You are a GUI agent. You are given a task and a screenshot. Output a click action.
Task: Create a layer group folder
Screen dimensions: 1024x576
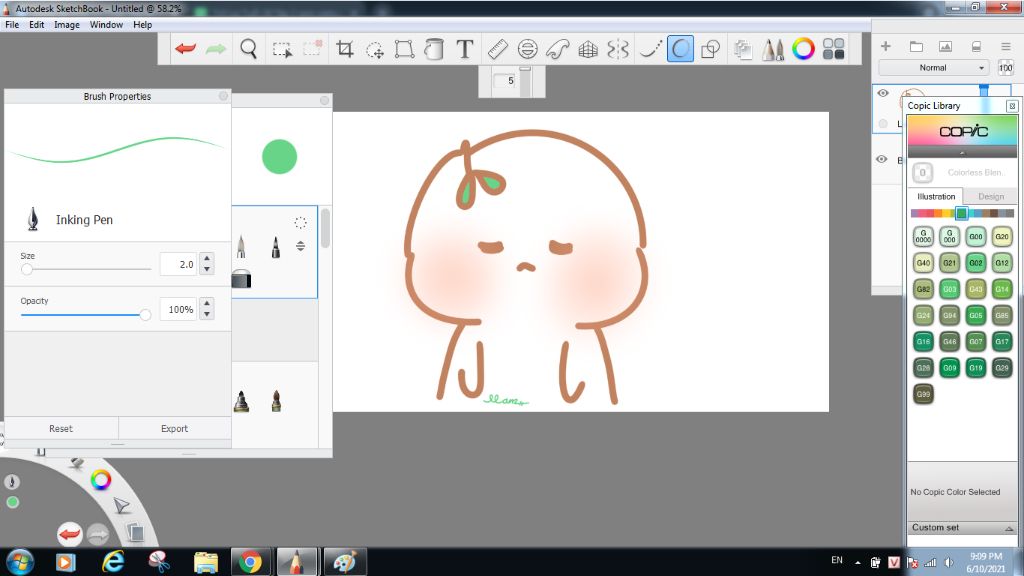point(916,46)
